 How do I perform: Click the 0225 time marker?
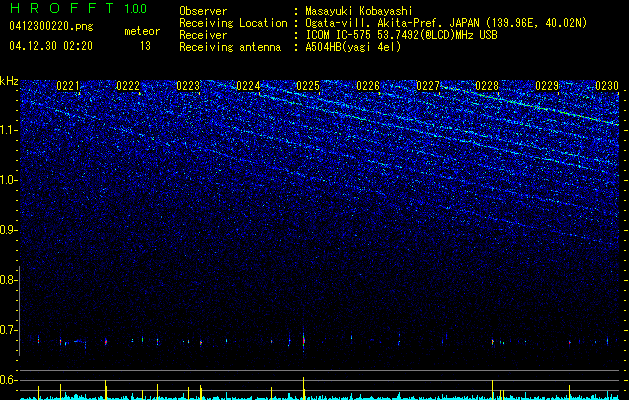(308, 86)
